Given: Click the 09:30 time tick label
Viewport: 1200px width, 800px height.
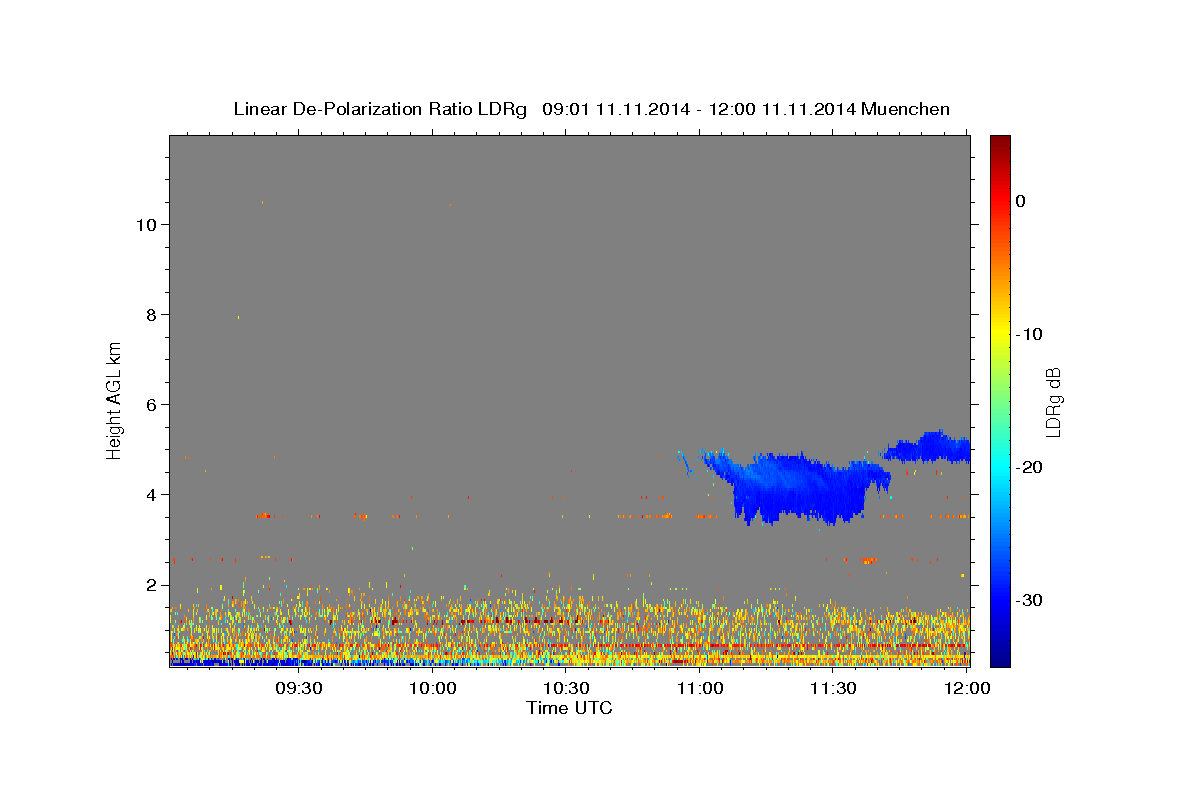Looking at the screenshot, I should click(x=298, y=688).
